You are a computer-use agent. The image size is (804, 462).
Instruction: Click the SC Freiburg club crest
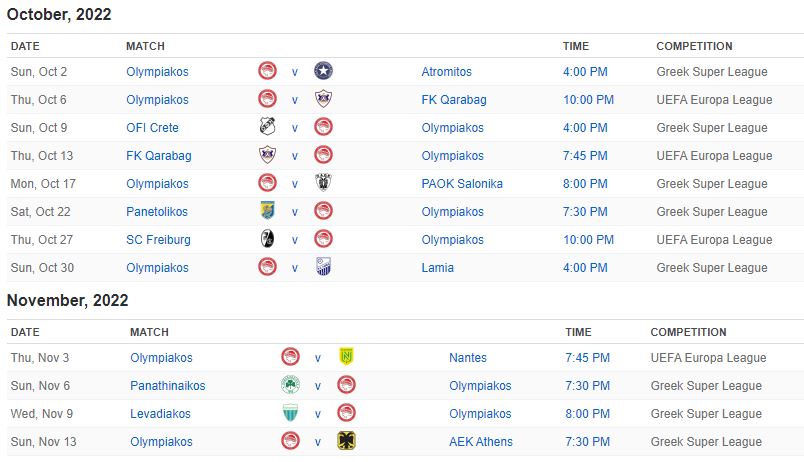coord(267,239)
